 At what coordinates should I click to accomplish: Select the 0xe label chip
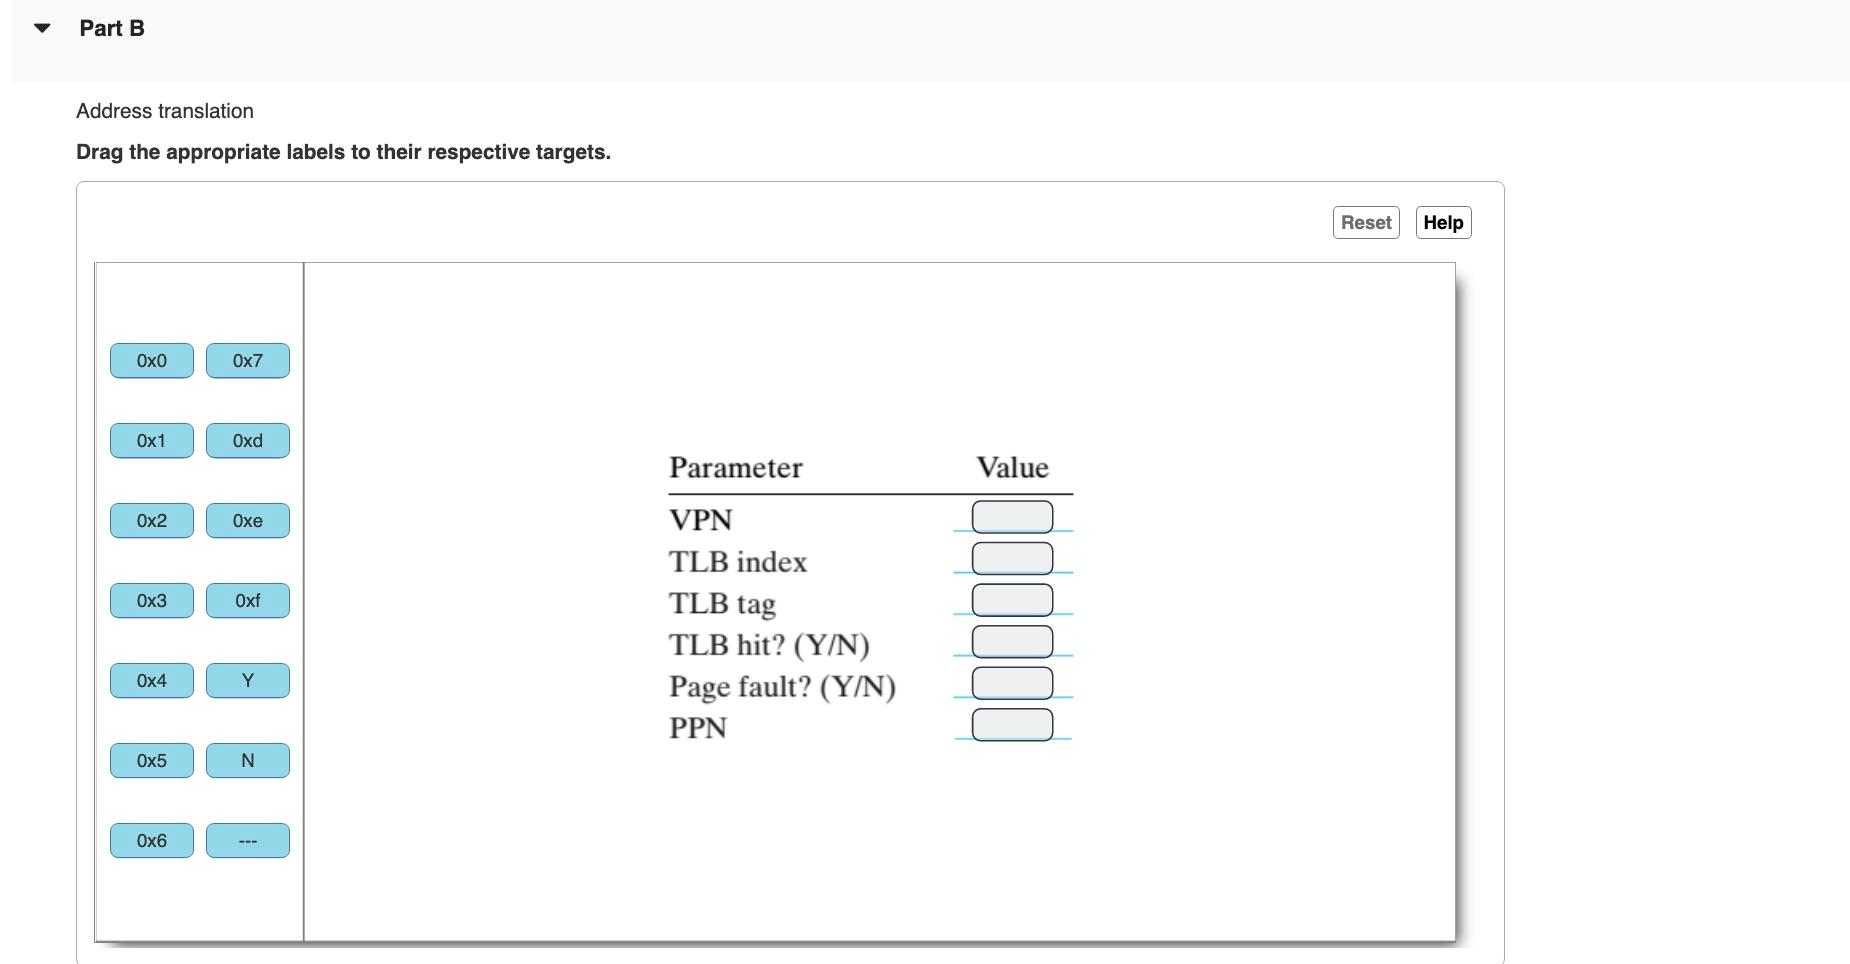pyautogui.click(x=247, y=520)
